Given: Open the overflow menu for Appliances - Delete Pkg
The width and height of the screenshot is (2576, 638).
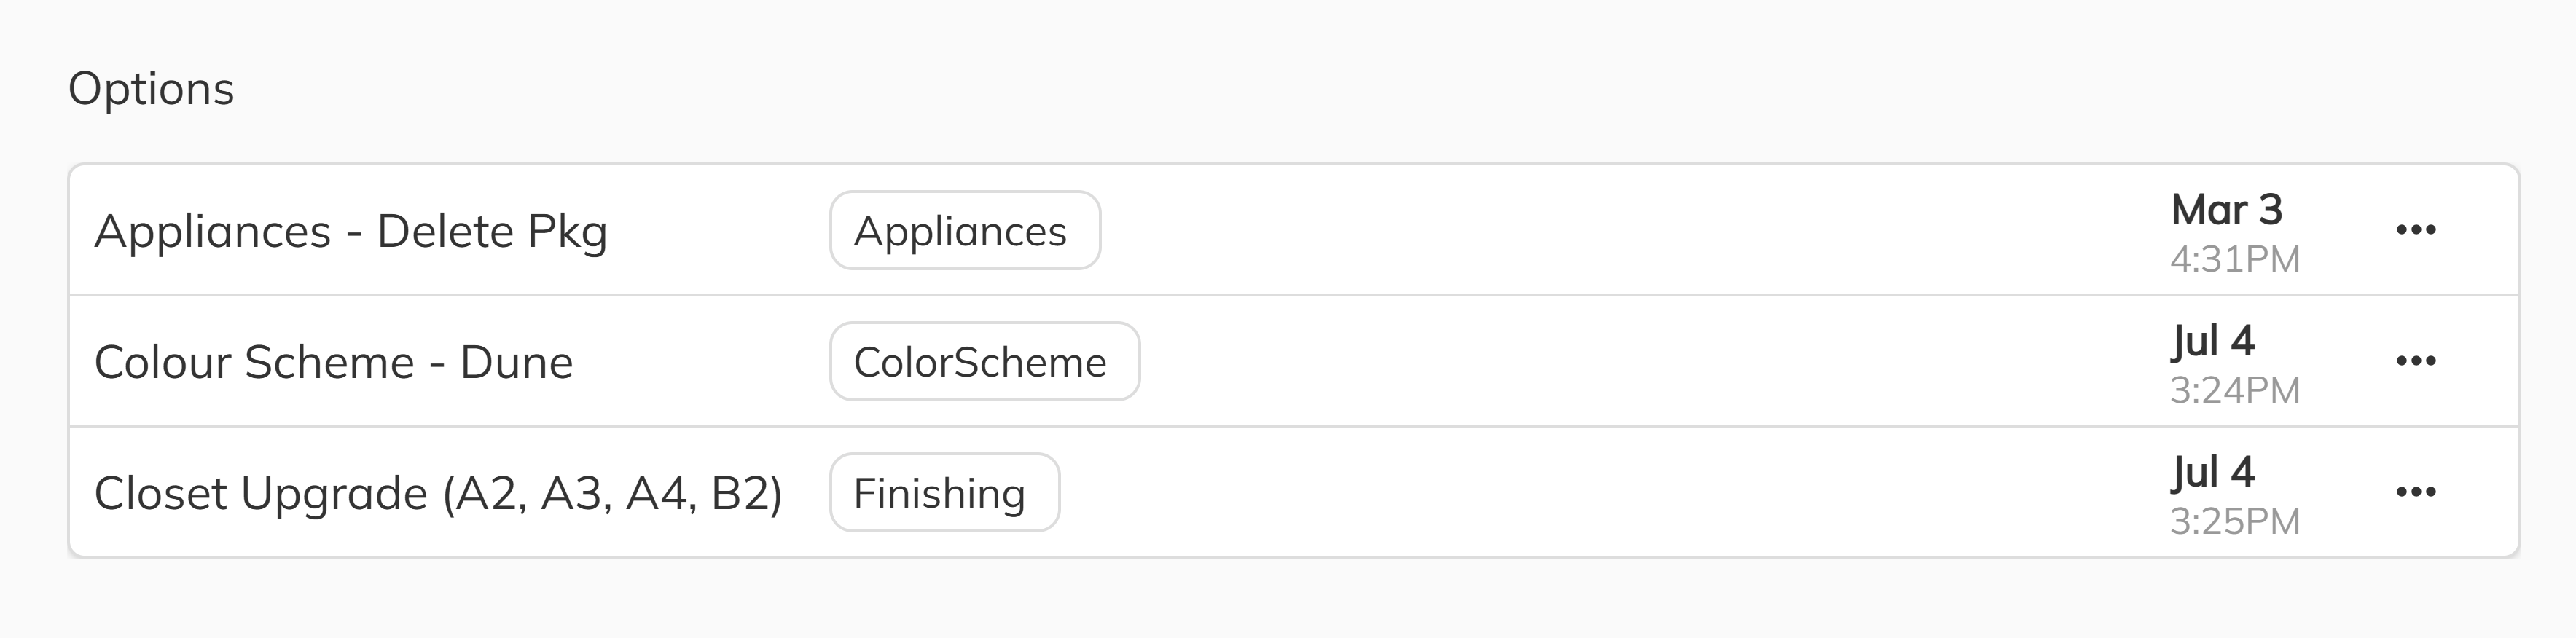Looking at the screenshot, I should (x=2417, y=229).
